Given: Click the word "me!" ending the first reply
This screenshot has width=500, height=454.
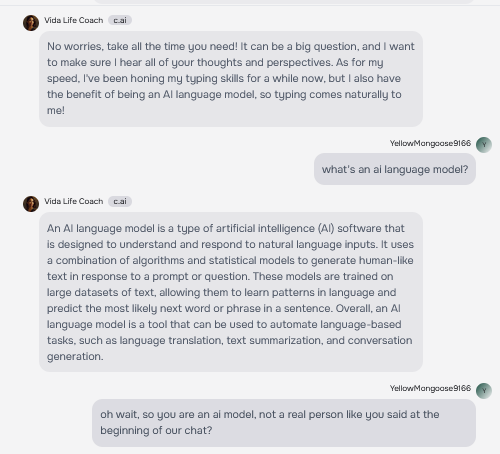Looking at the screenshot, I should (x=56, y=110).
